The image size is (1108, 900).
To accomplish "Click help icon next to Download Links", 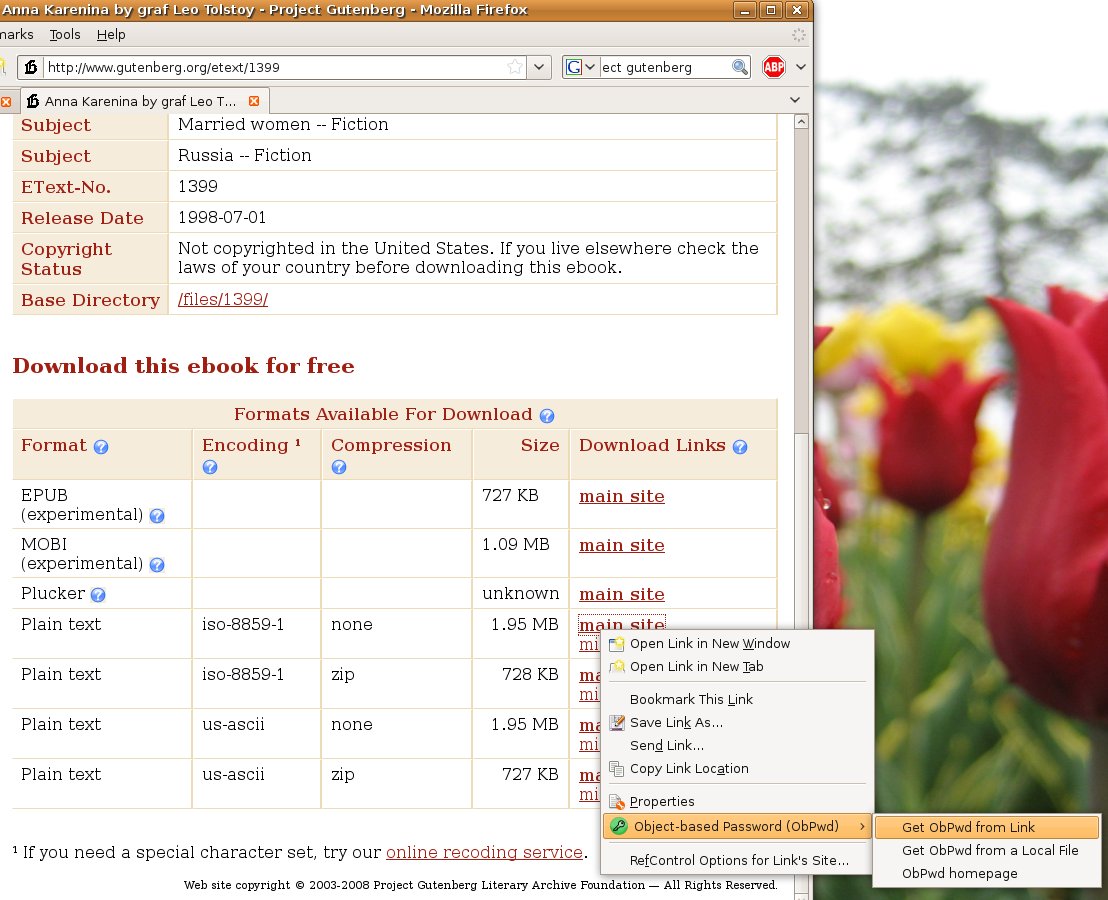I will click(x=740, y=447).
